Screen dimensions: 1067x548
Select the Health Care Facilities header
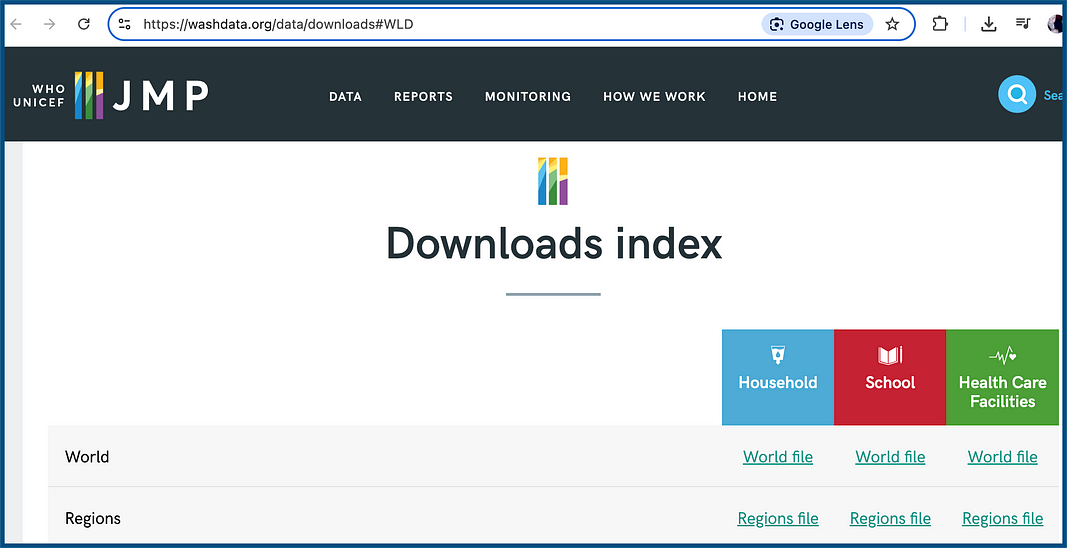click(x=1002, y=377)
